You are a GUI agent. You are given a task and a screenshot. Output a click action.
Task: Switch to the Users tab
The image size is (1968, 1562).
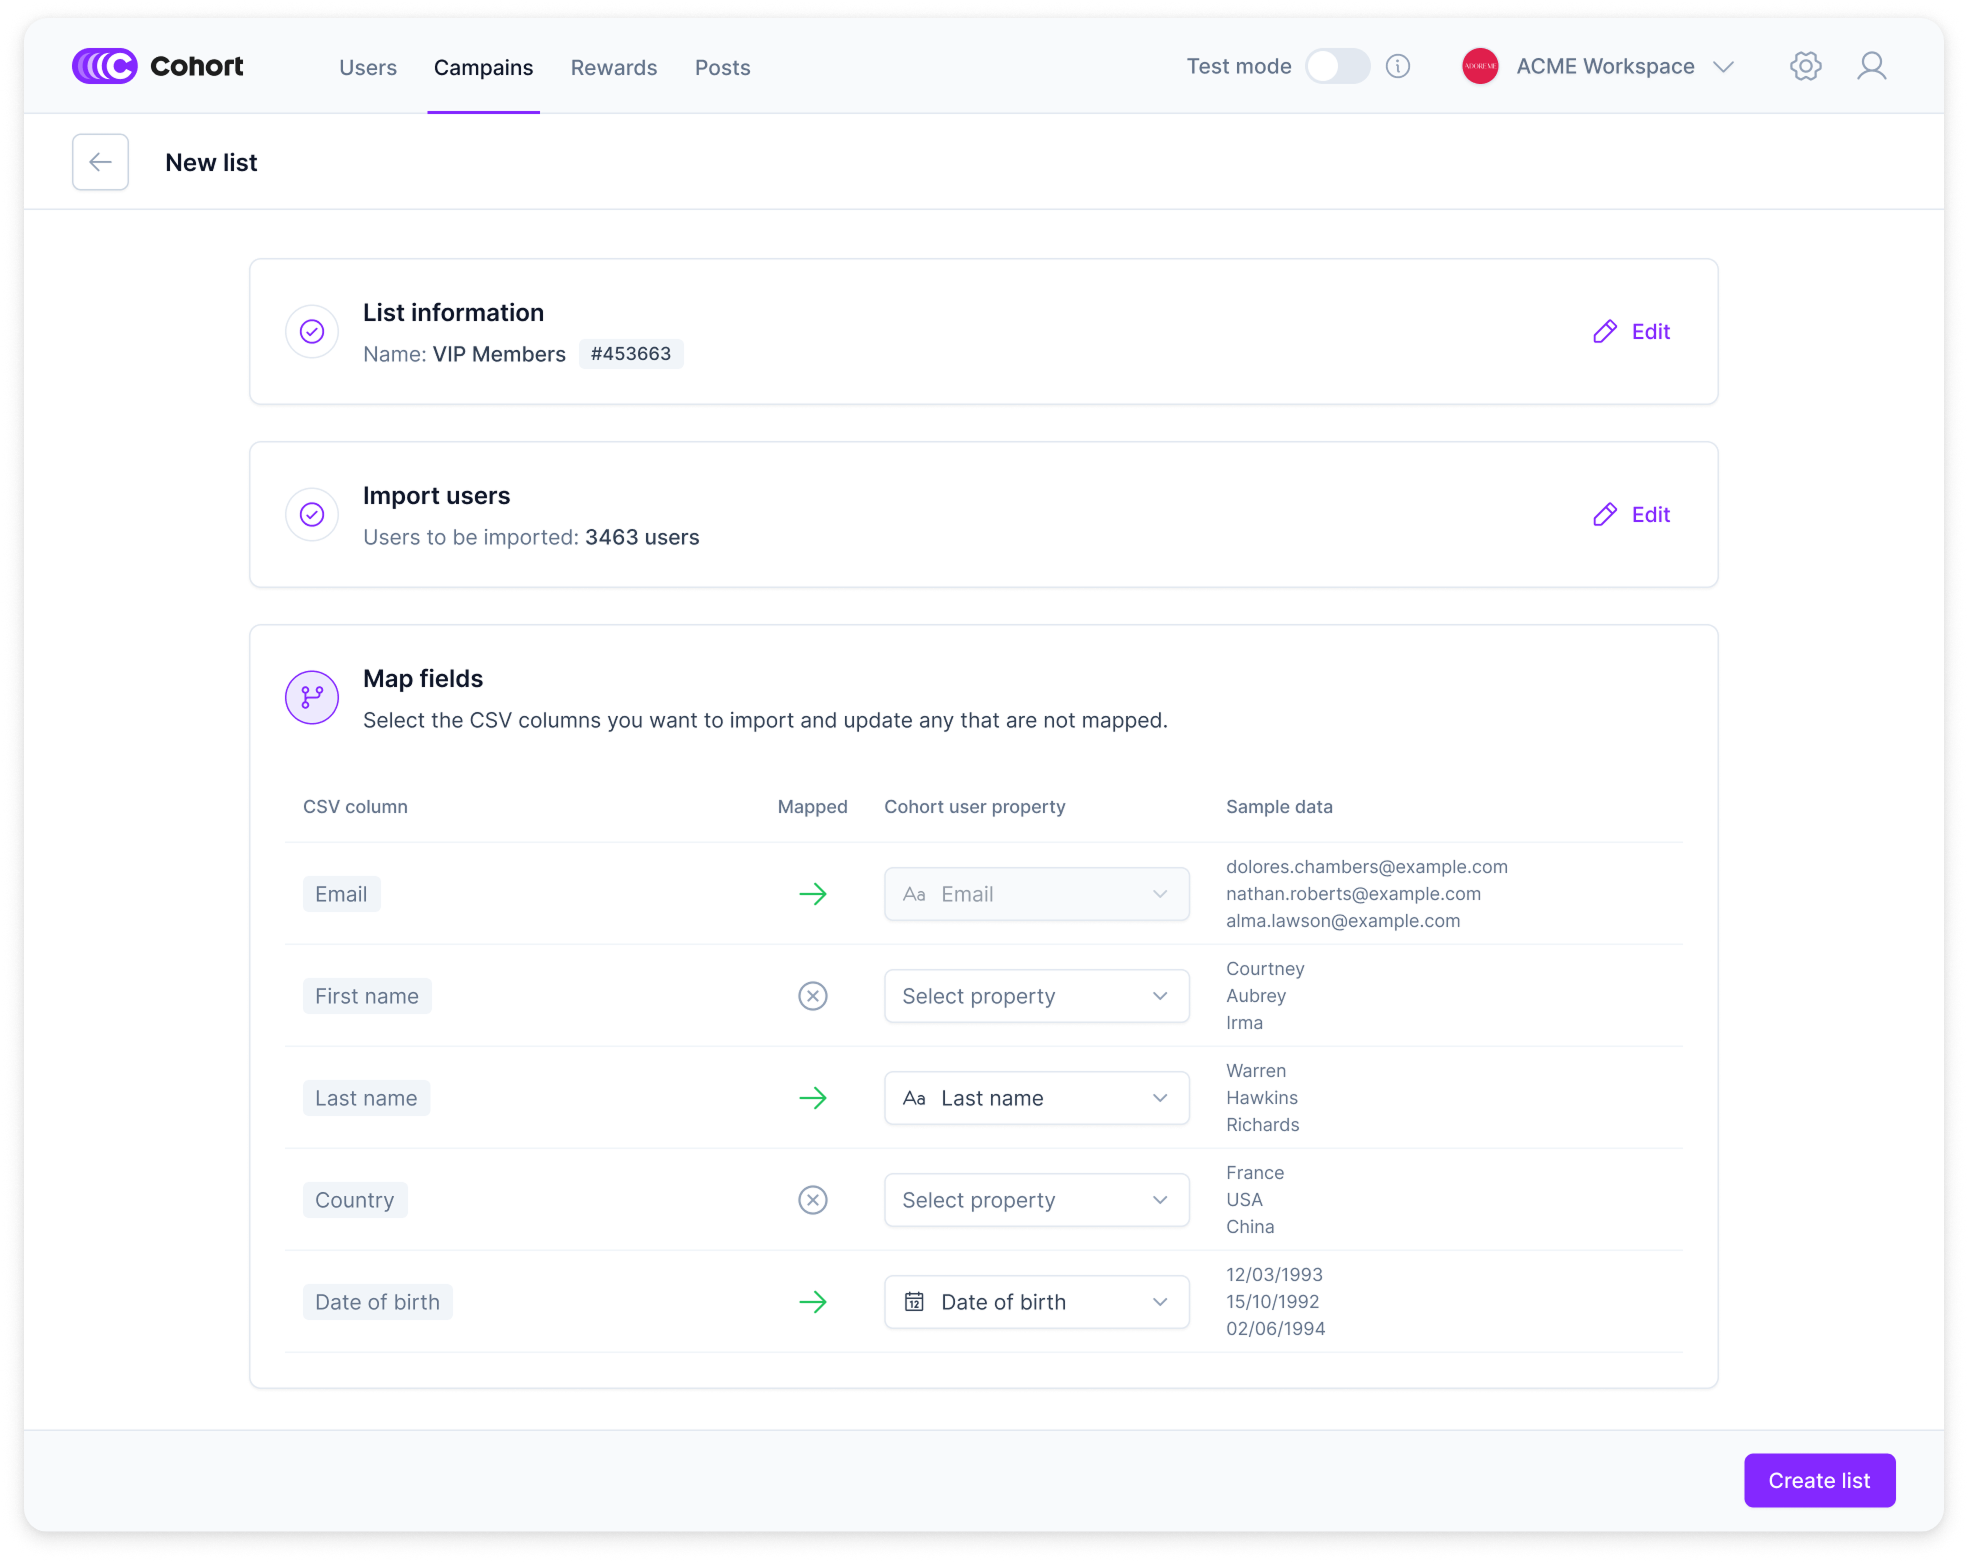(367, 68)
